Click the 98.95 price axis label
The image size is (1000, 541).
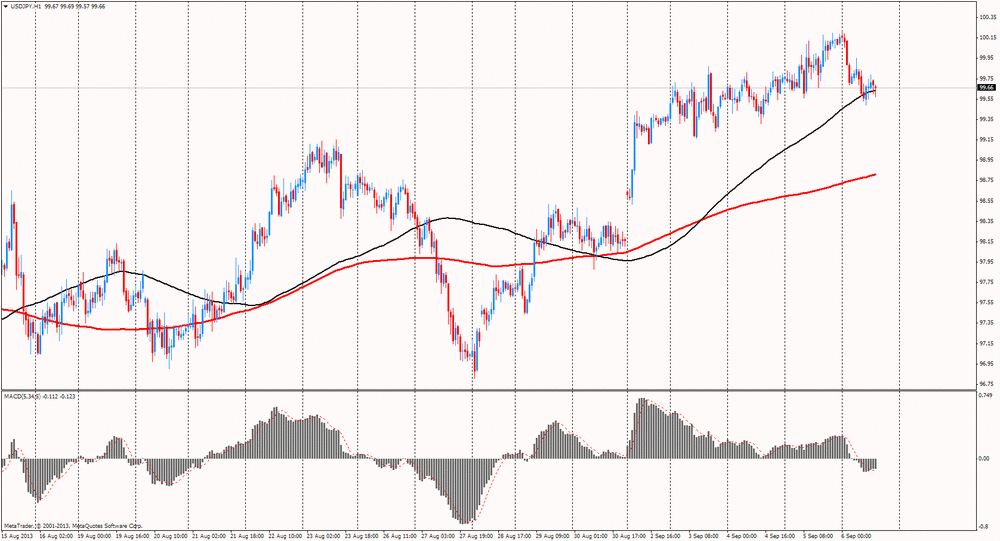pyautogui.click(x=986, y=159)
